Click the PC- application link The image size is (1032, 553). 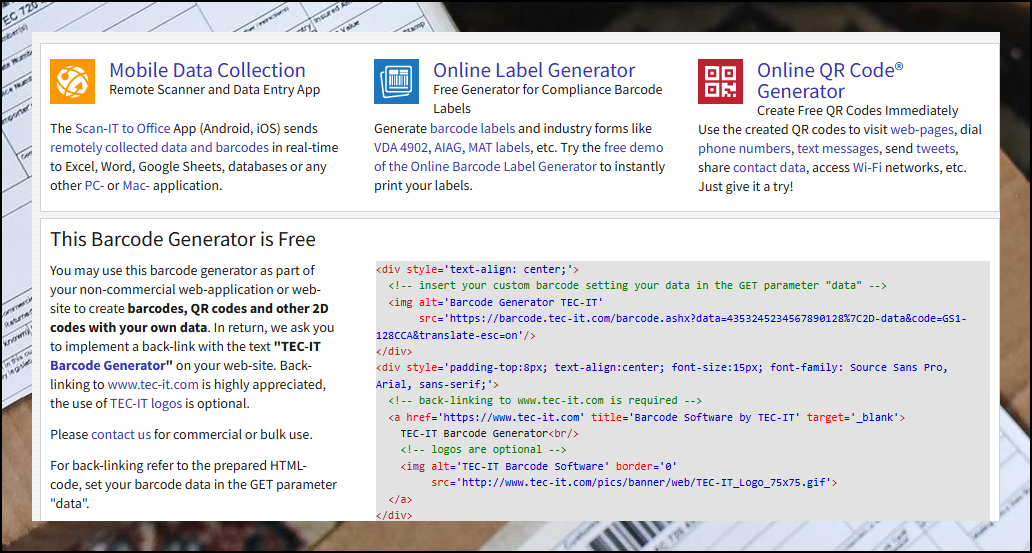94,186
